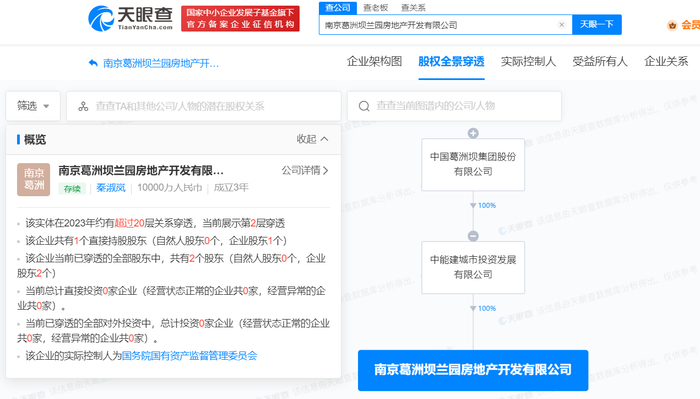Select the 中国葛洲坝集团股份有限公司 node
Viewport: 700px width, 399px height.
tap(473, 164)
